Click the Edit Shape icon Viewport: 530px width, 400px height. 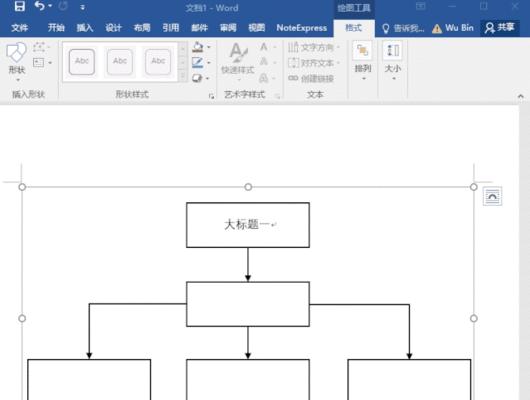point(39,47)
